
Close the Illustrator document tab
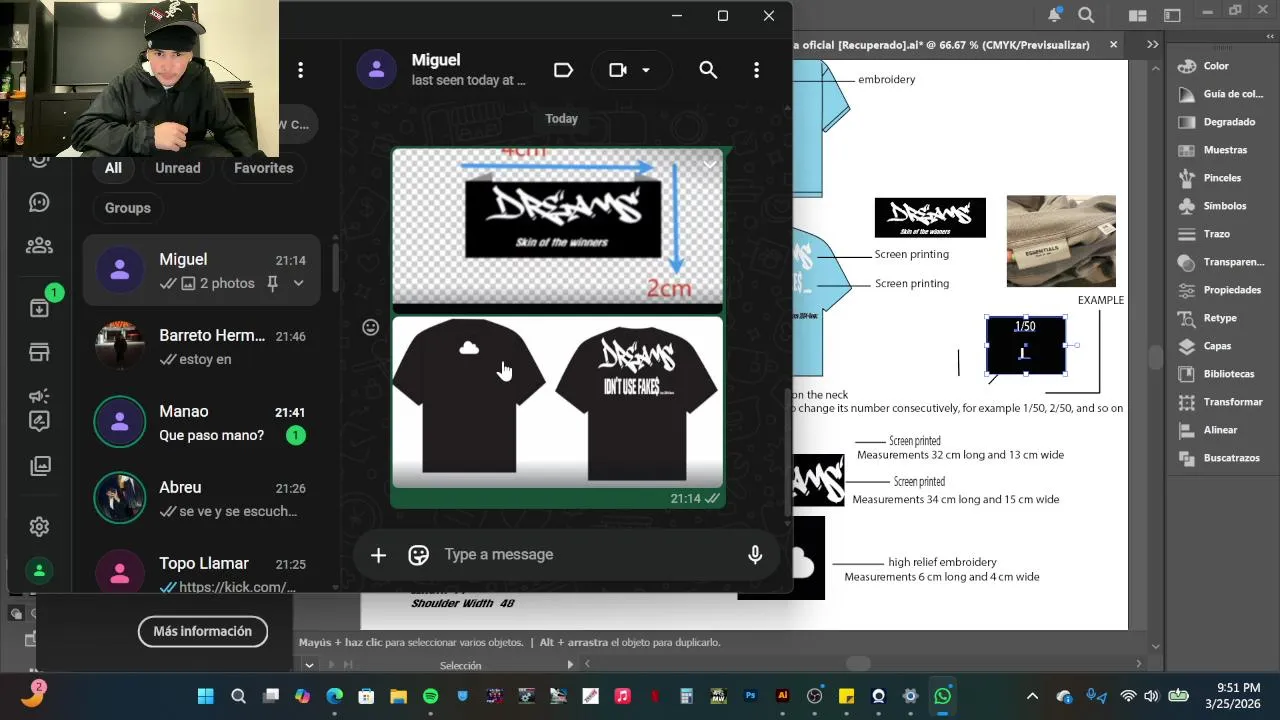pos(1114,45)
